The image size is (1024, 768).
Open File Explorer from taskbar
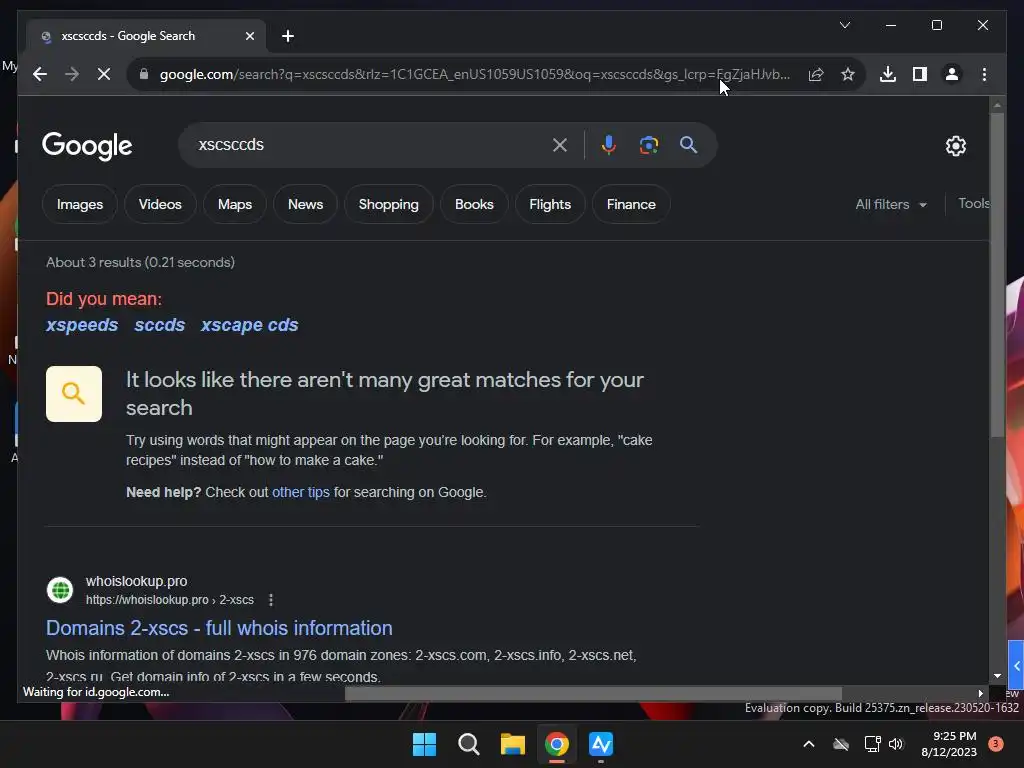513,744
